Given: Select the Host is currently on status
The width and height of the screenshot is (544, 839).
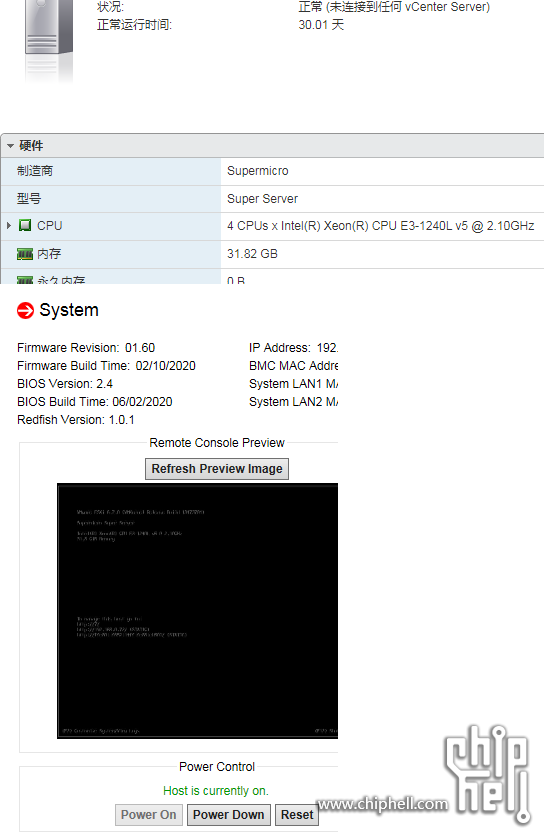Looking at the screenshot, I should point(216,791).
